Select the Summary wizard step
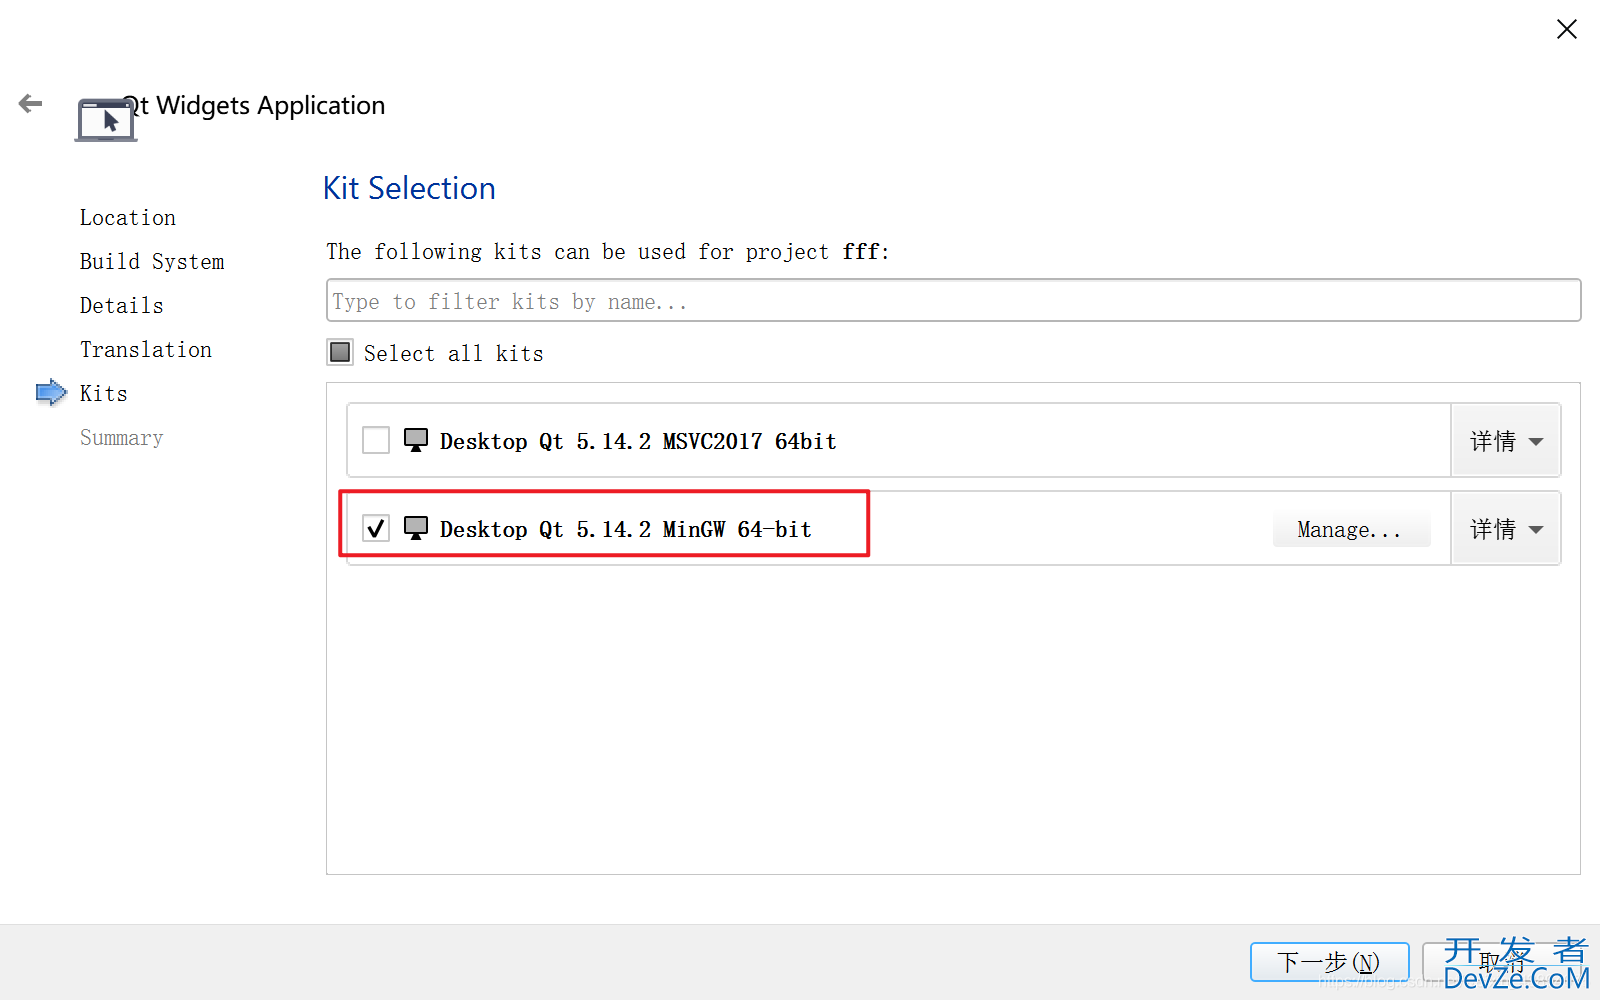This screenshot has height=1000, width=1600. point(122,438)
